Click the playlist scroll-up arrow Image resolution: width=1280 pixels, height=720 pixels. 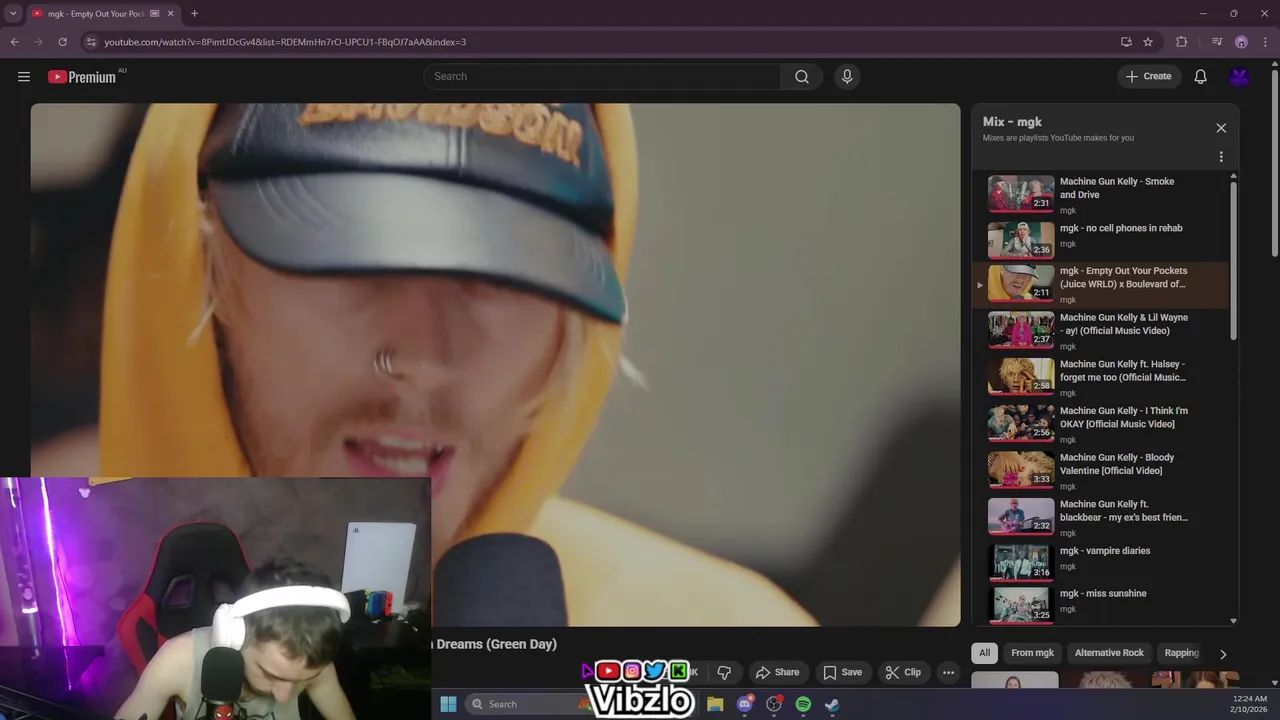1233,176
